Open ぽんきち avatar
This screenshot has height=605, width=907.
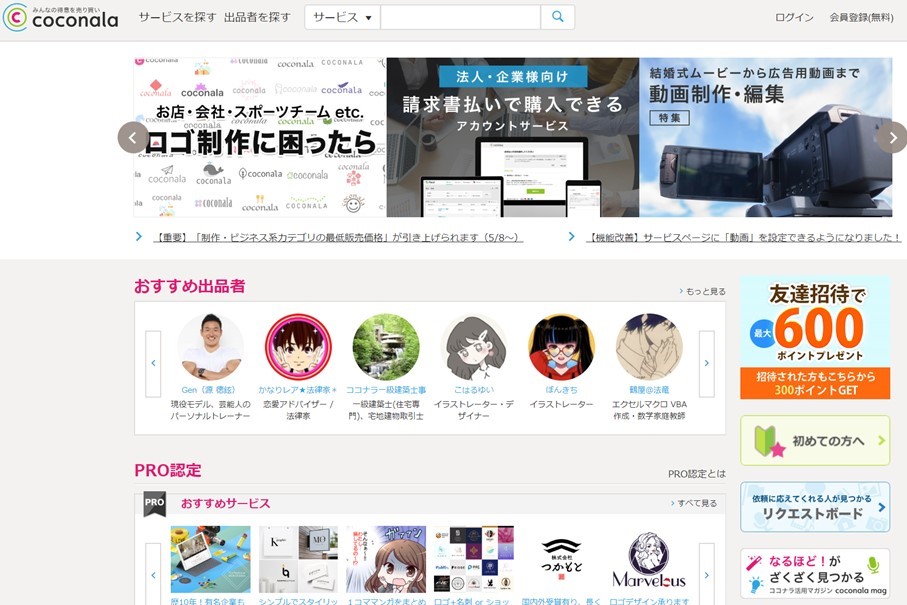(x=561, y=347)
